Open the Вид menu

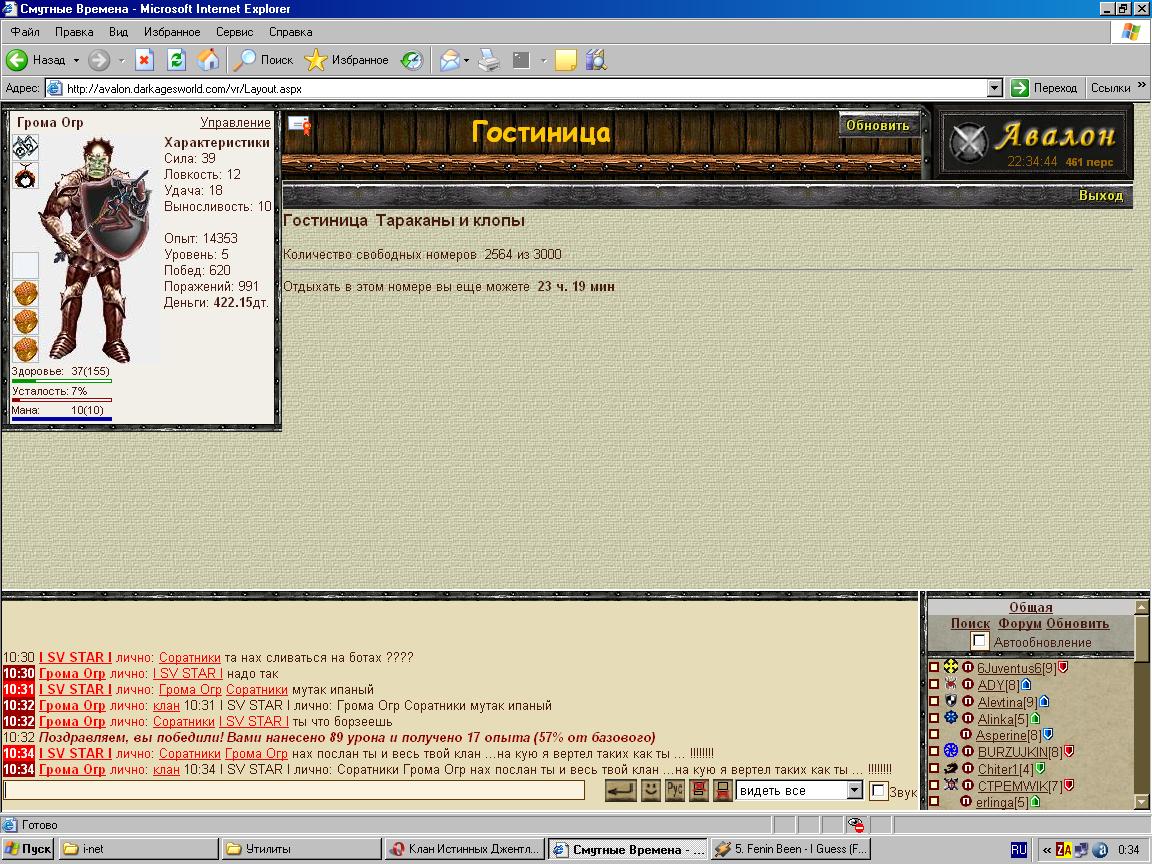118,32
